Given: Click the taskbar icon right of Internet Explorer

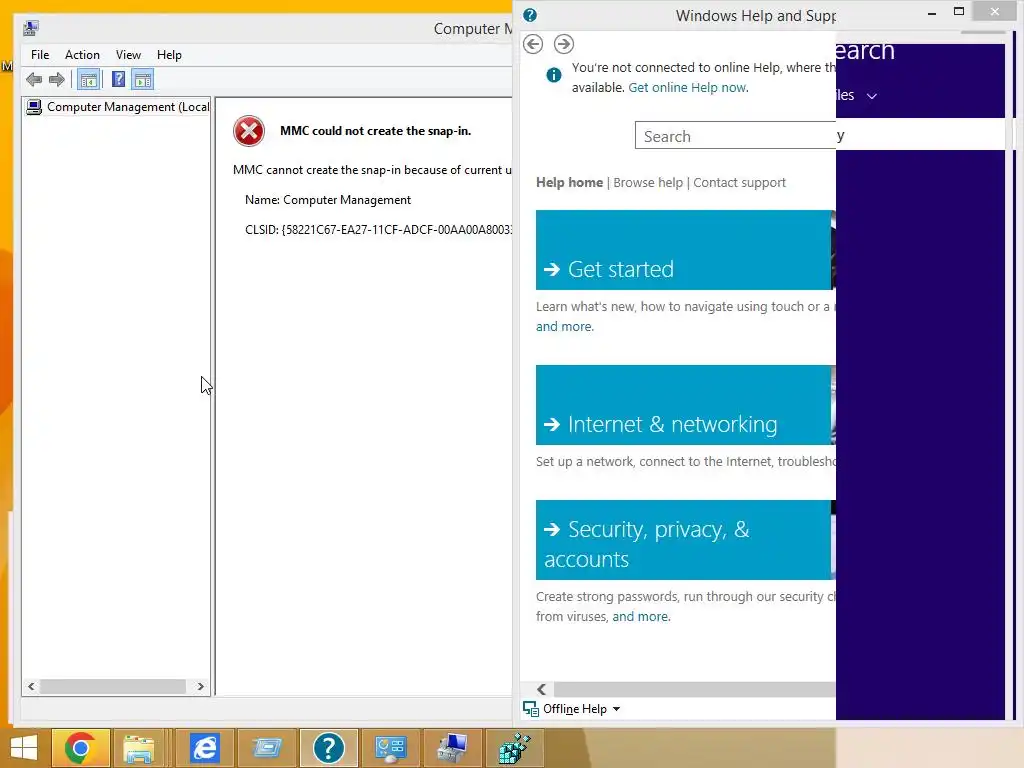Looking at the screenshot, I should click(x=266, y=748).
